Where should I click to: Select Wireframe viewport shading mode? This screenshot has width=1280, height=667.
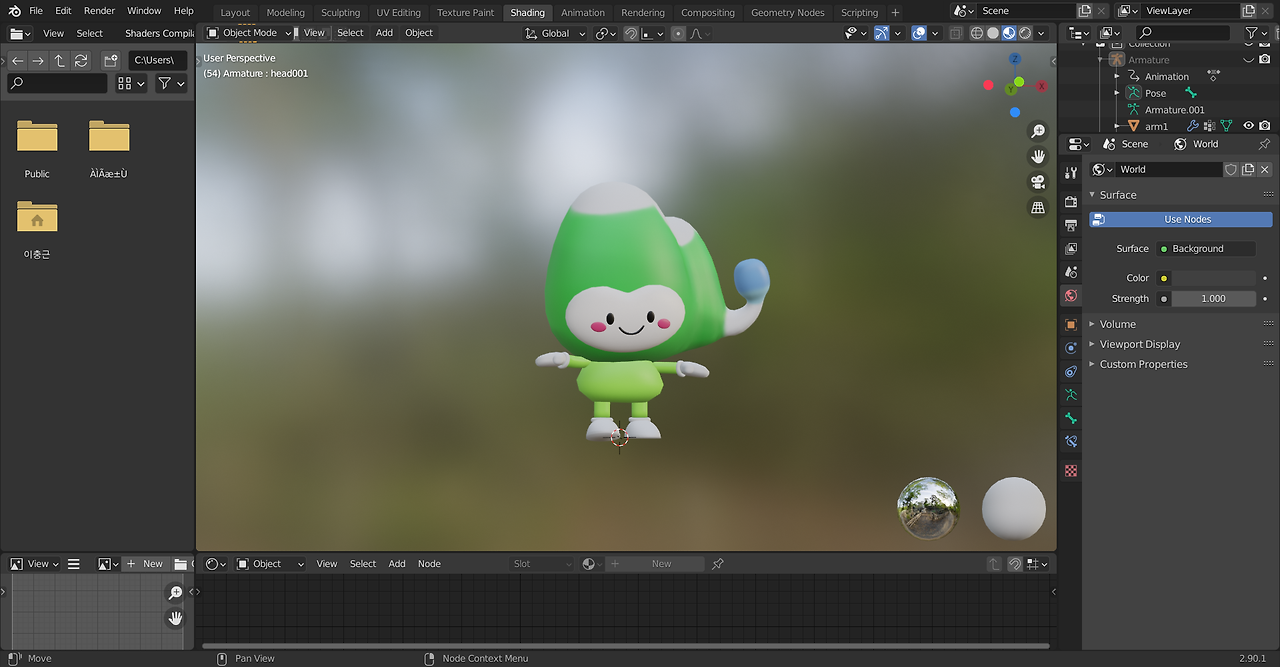977,33
